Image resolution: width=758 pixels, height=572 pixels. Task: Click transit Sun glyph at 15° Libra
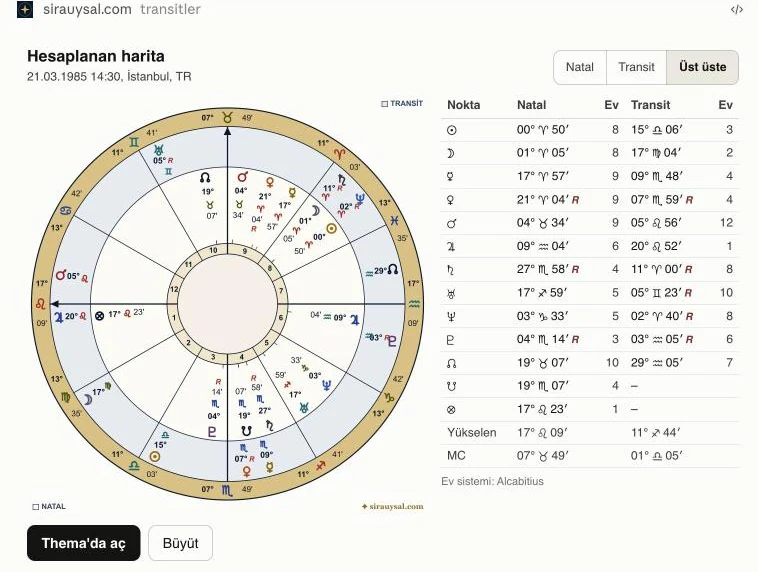(155, 456)
